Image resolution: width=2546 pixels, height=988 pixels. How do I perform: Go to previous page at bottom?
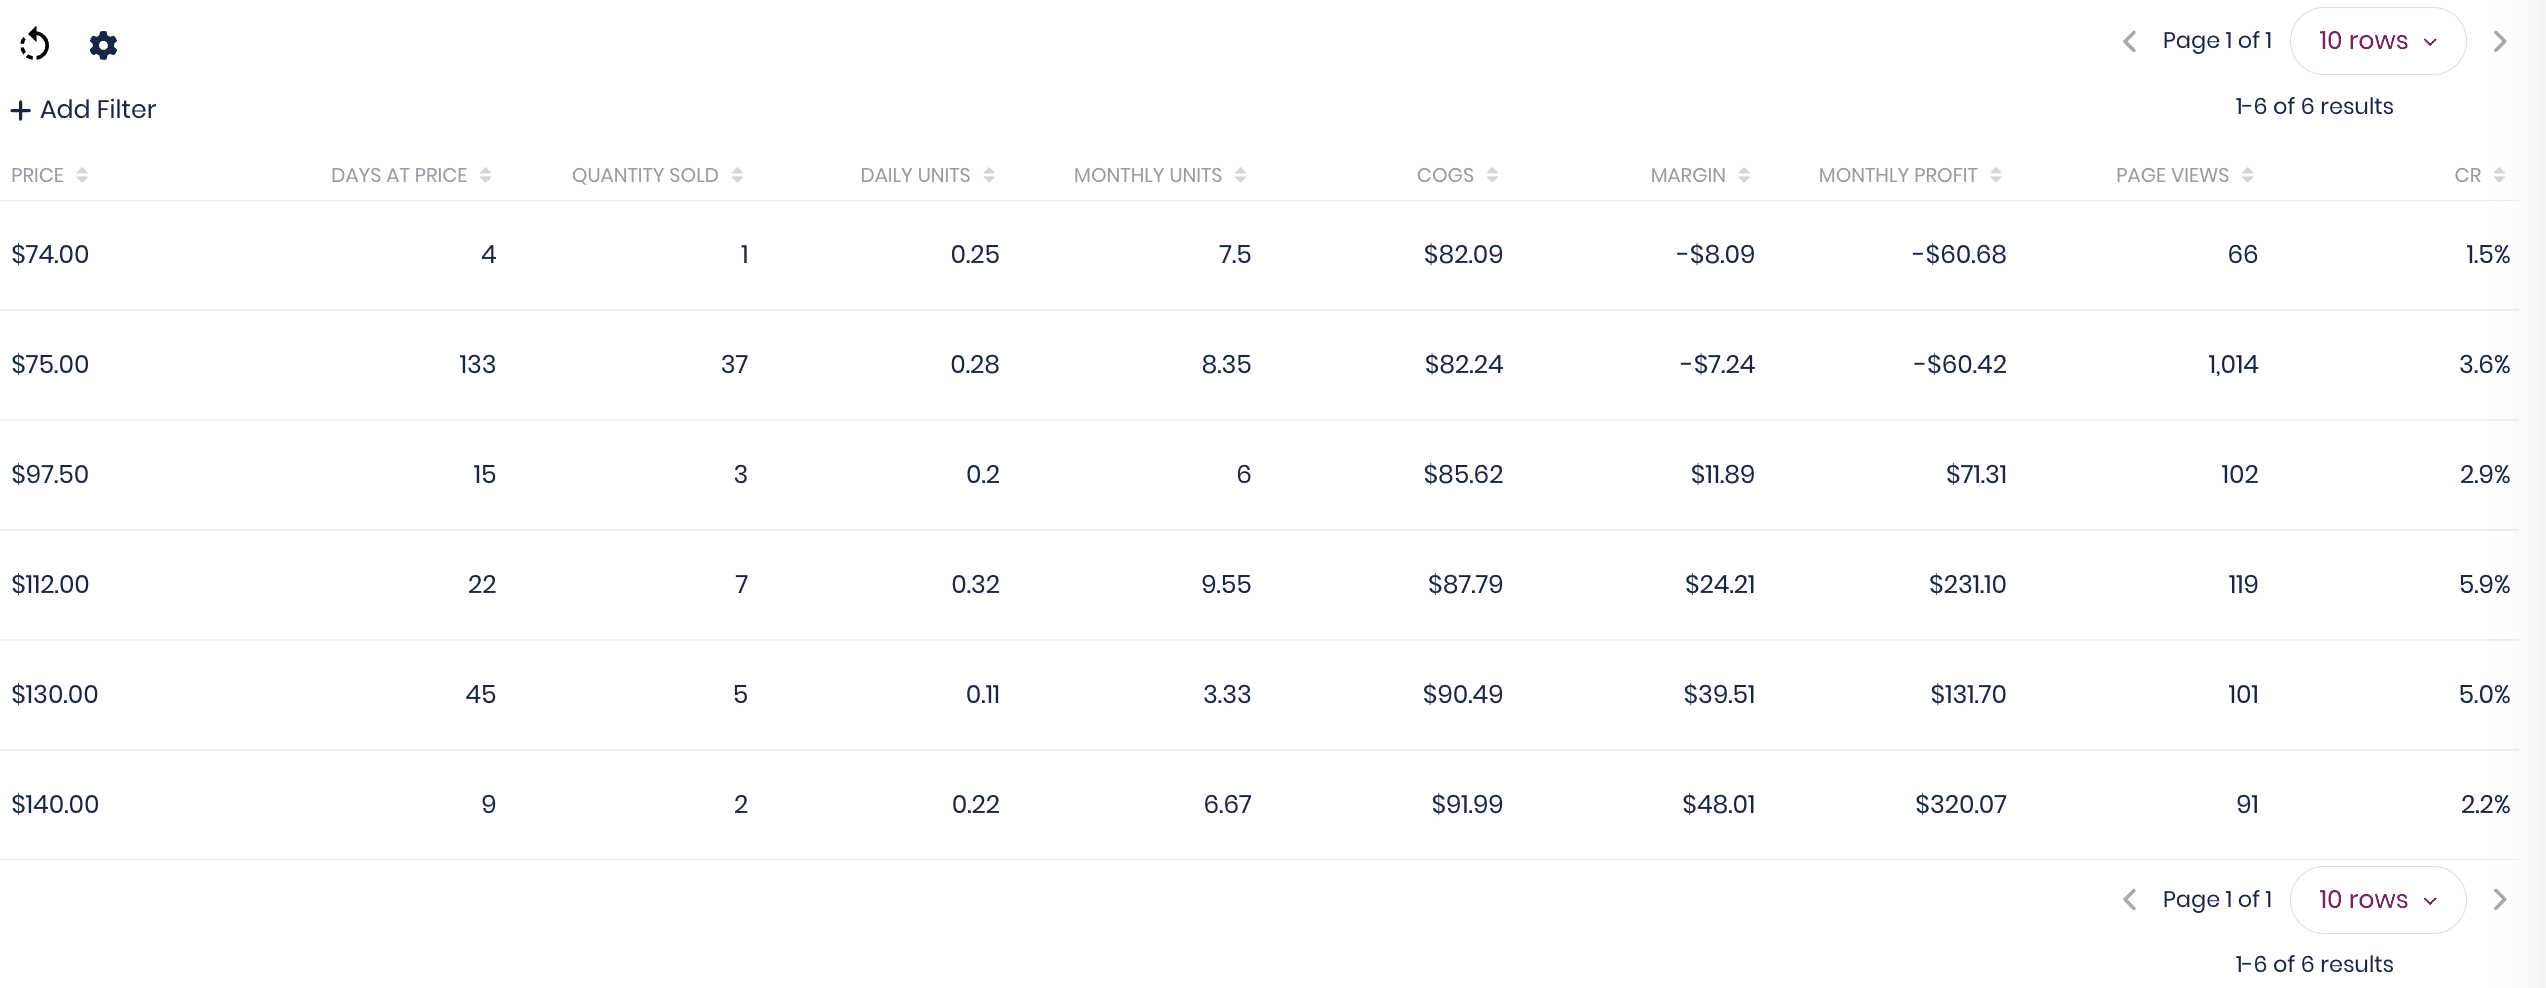click(x=2130, y=900)
